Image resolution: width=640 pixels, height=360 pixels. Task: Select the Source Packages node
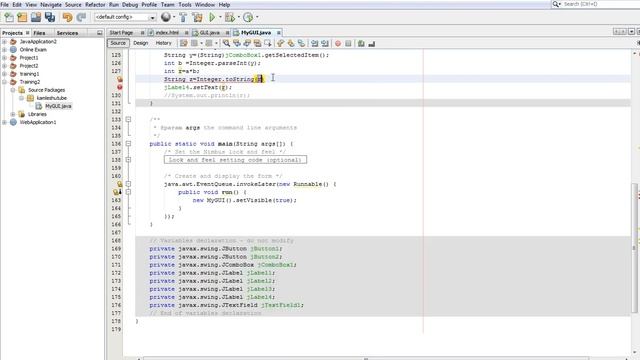click(46, 90)
